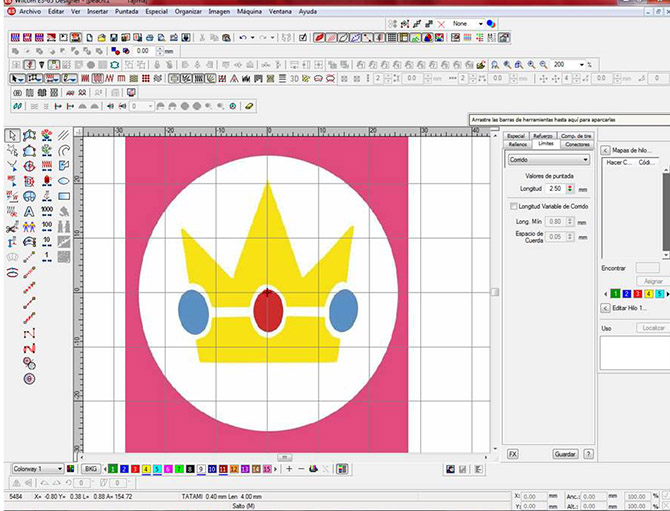Click the BKG background button
Image resolution: width=670 pixels, height=511 pixels.
pyautogui.click(x=91, y=469)
